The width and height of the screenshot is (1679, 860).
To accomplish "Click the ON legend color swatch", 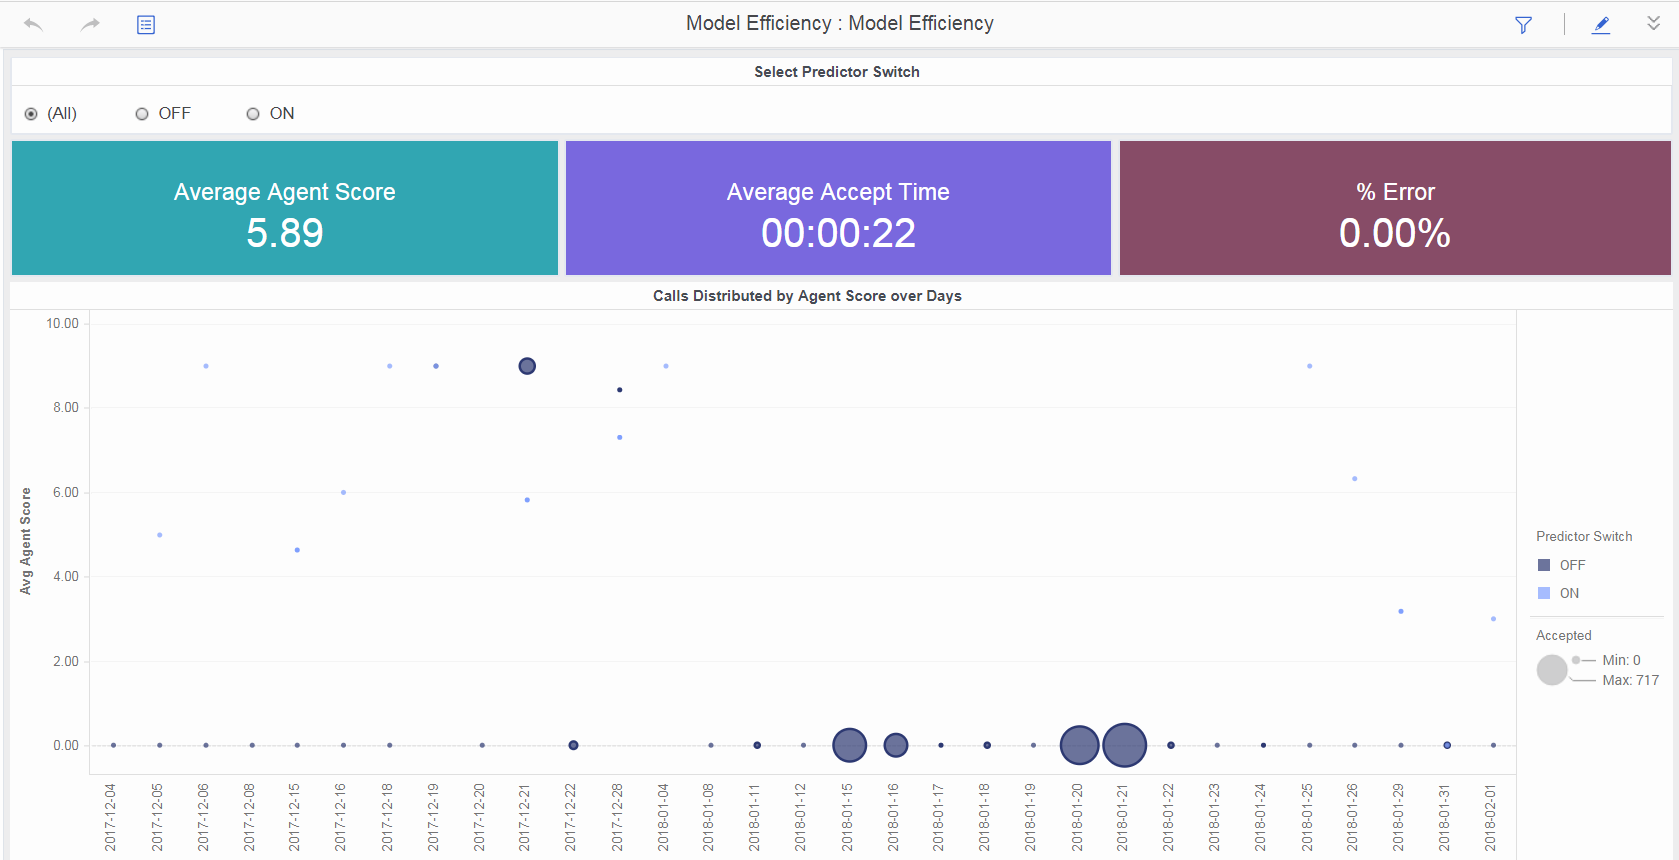I will (1544, 593).
